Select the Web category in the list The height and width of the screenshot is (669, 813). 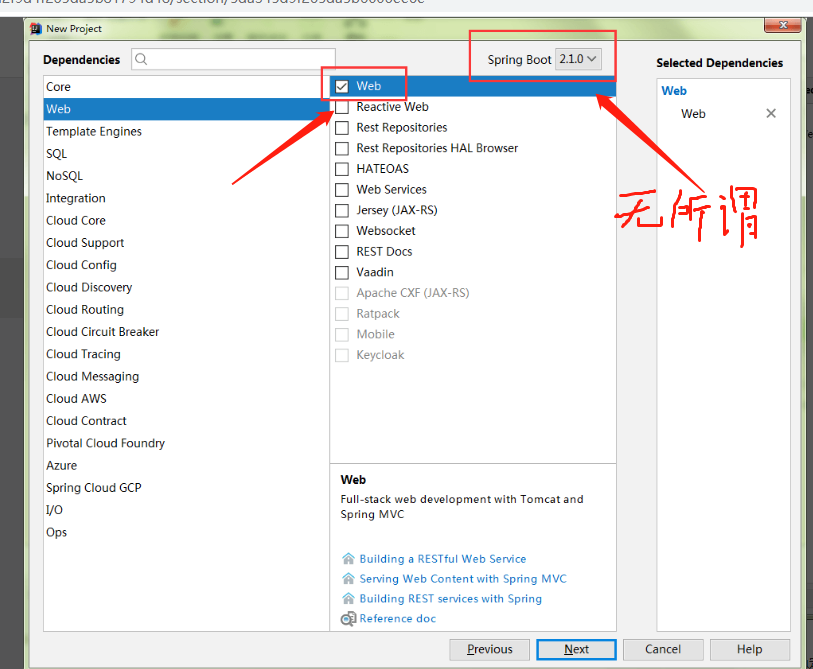[186, 109]
